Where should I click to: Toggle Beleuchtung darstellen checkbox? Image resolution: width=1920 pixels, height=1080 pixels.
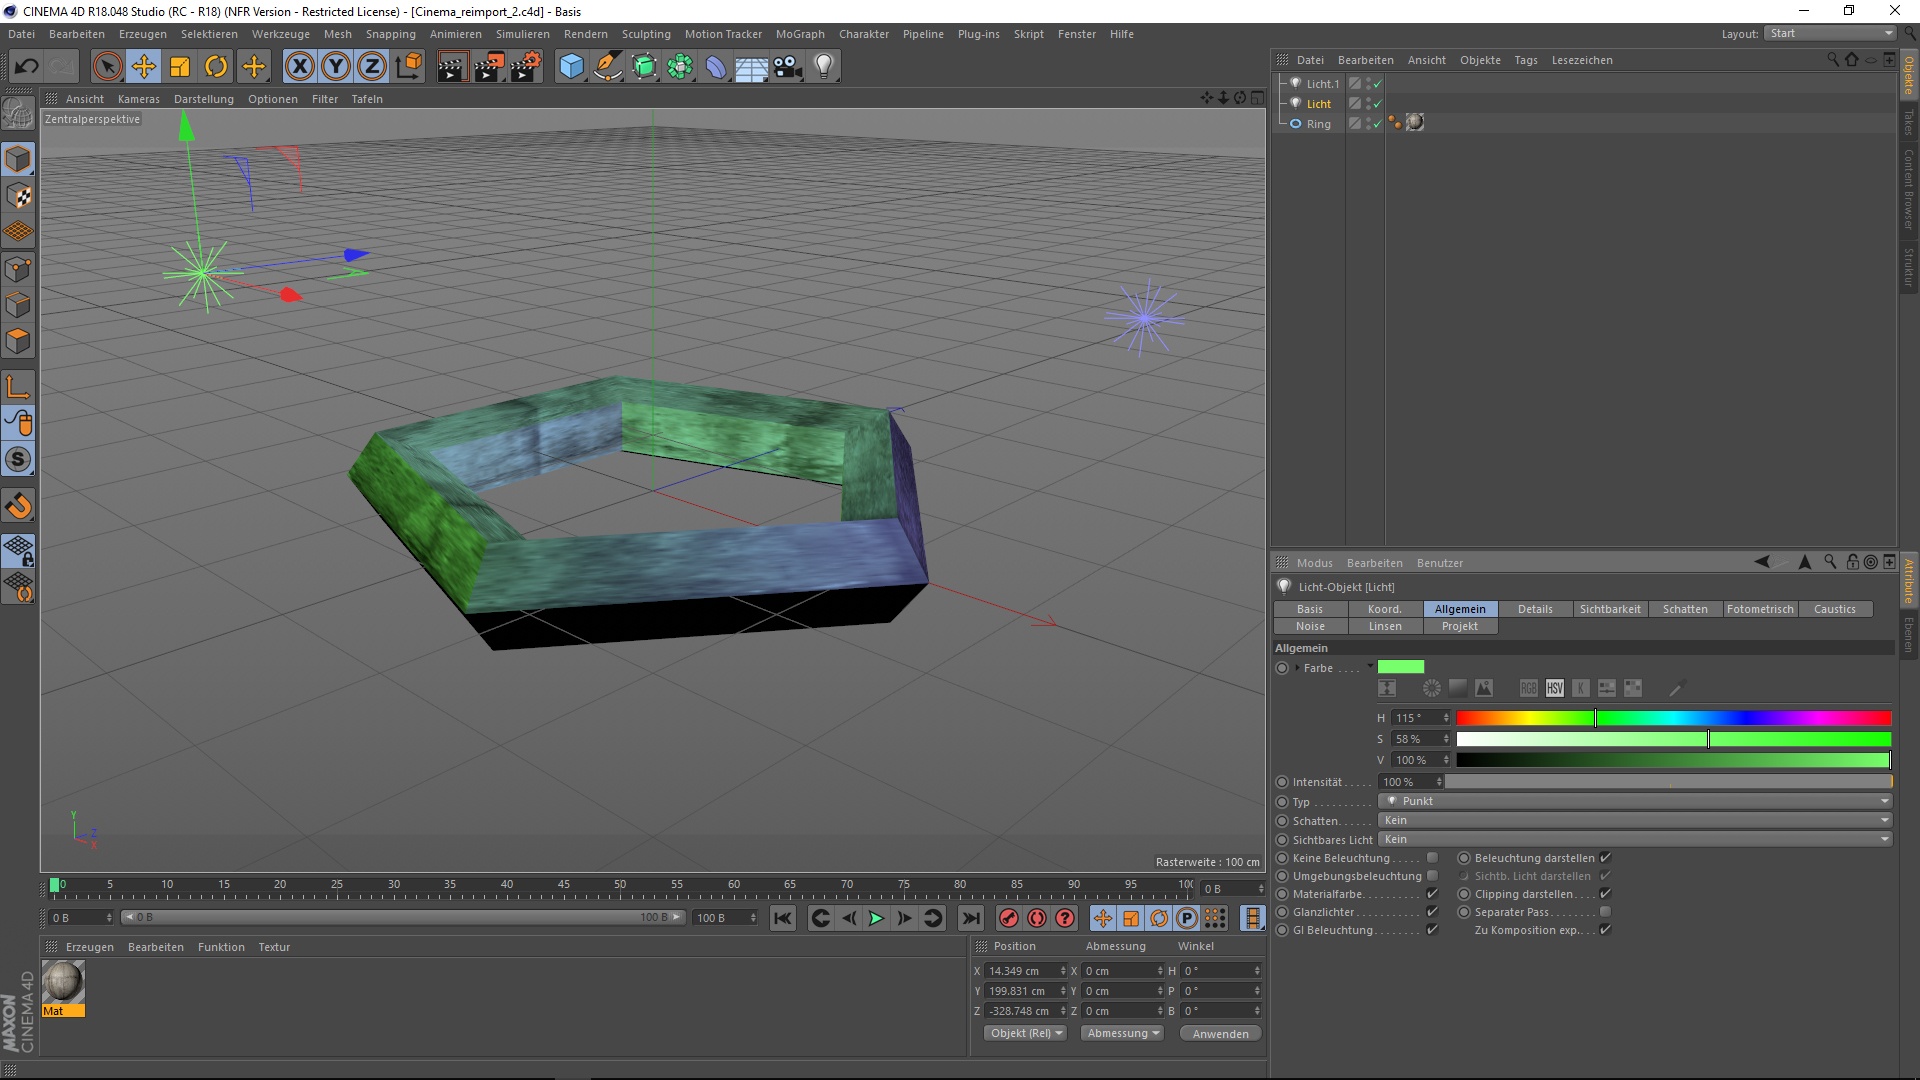click(x=1605, y=858)
